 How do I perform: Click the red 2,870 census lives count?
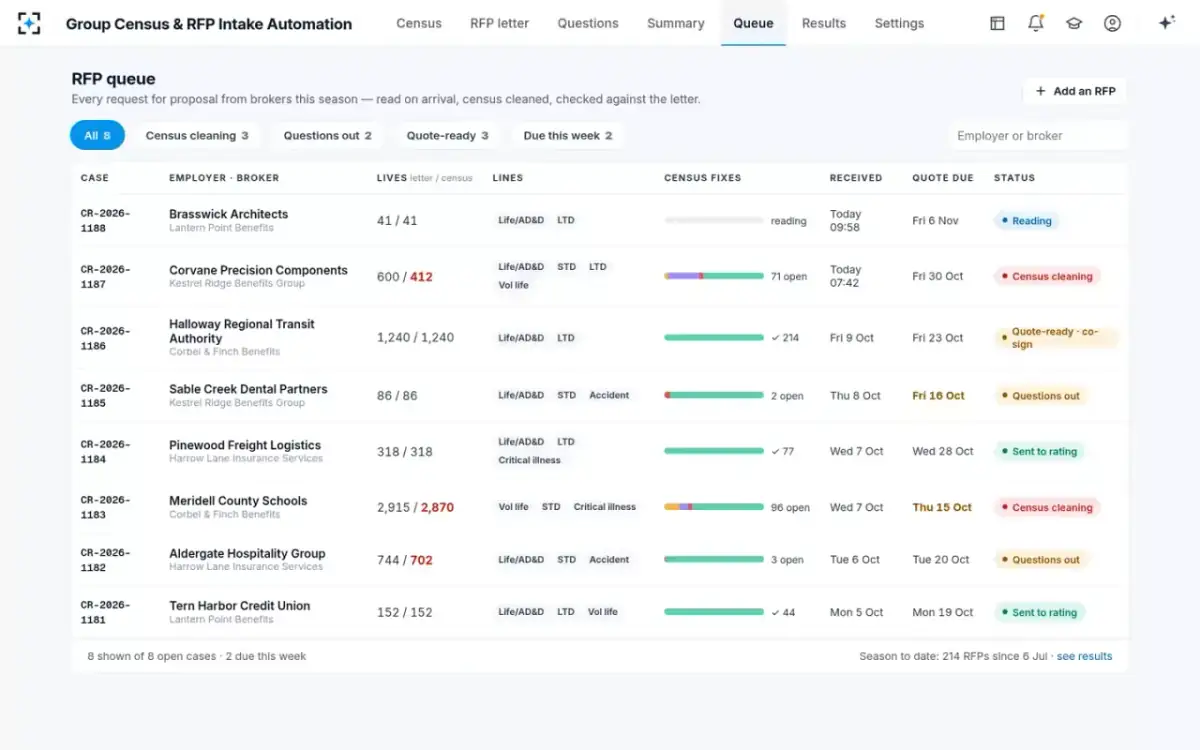coord(437,508)
